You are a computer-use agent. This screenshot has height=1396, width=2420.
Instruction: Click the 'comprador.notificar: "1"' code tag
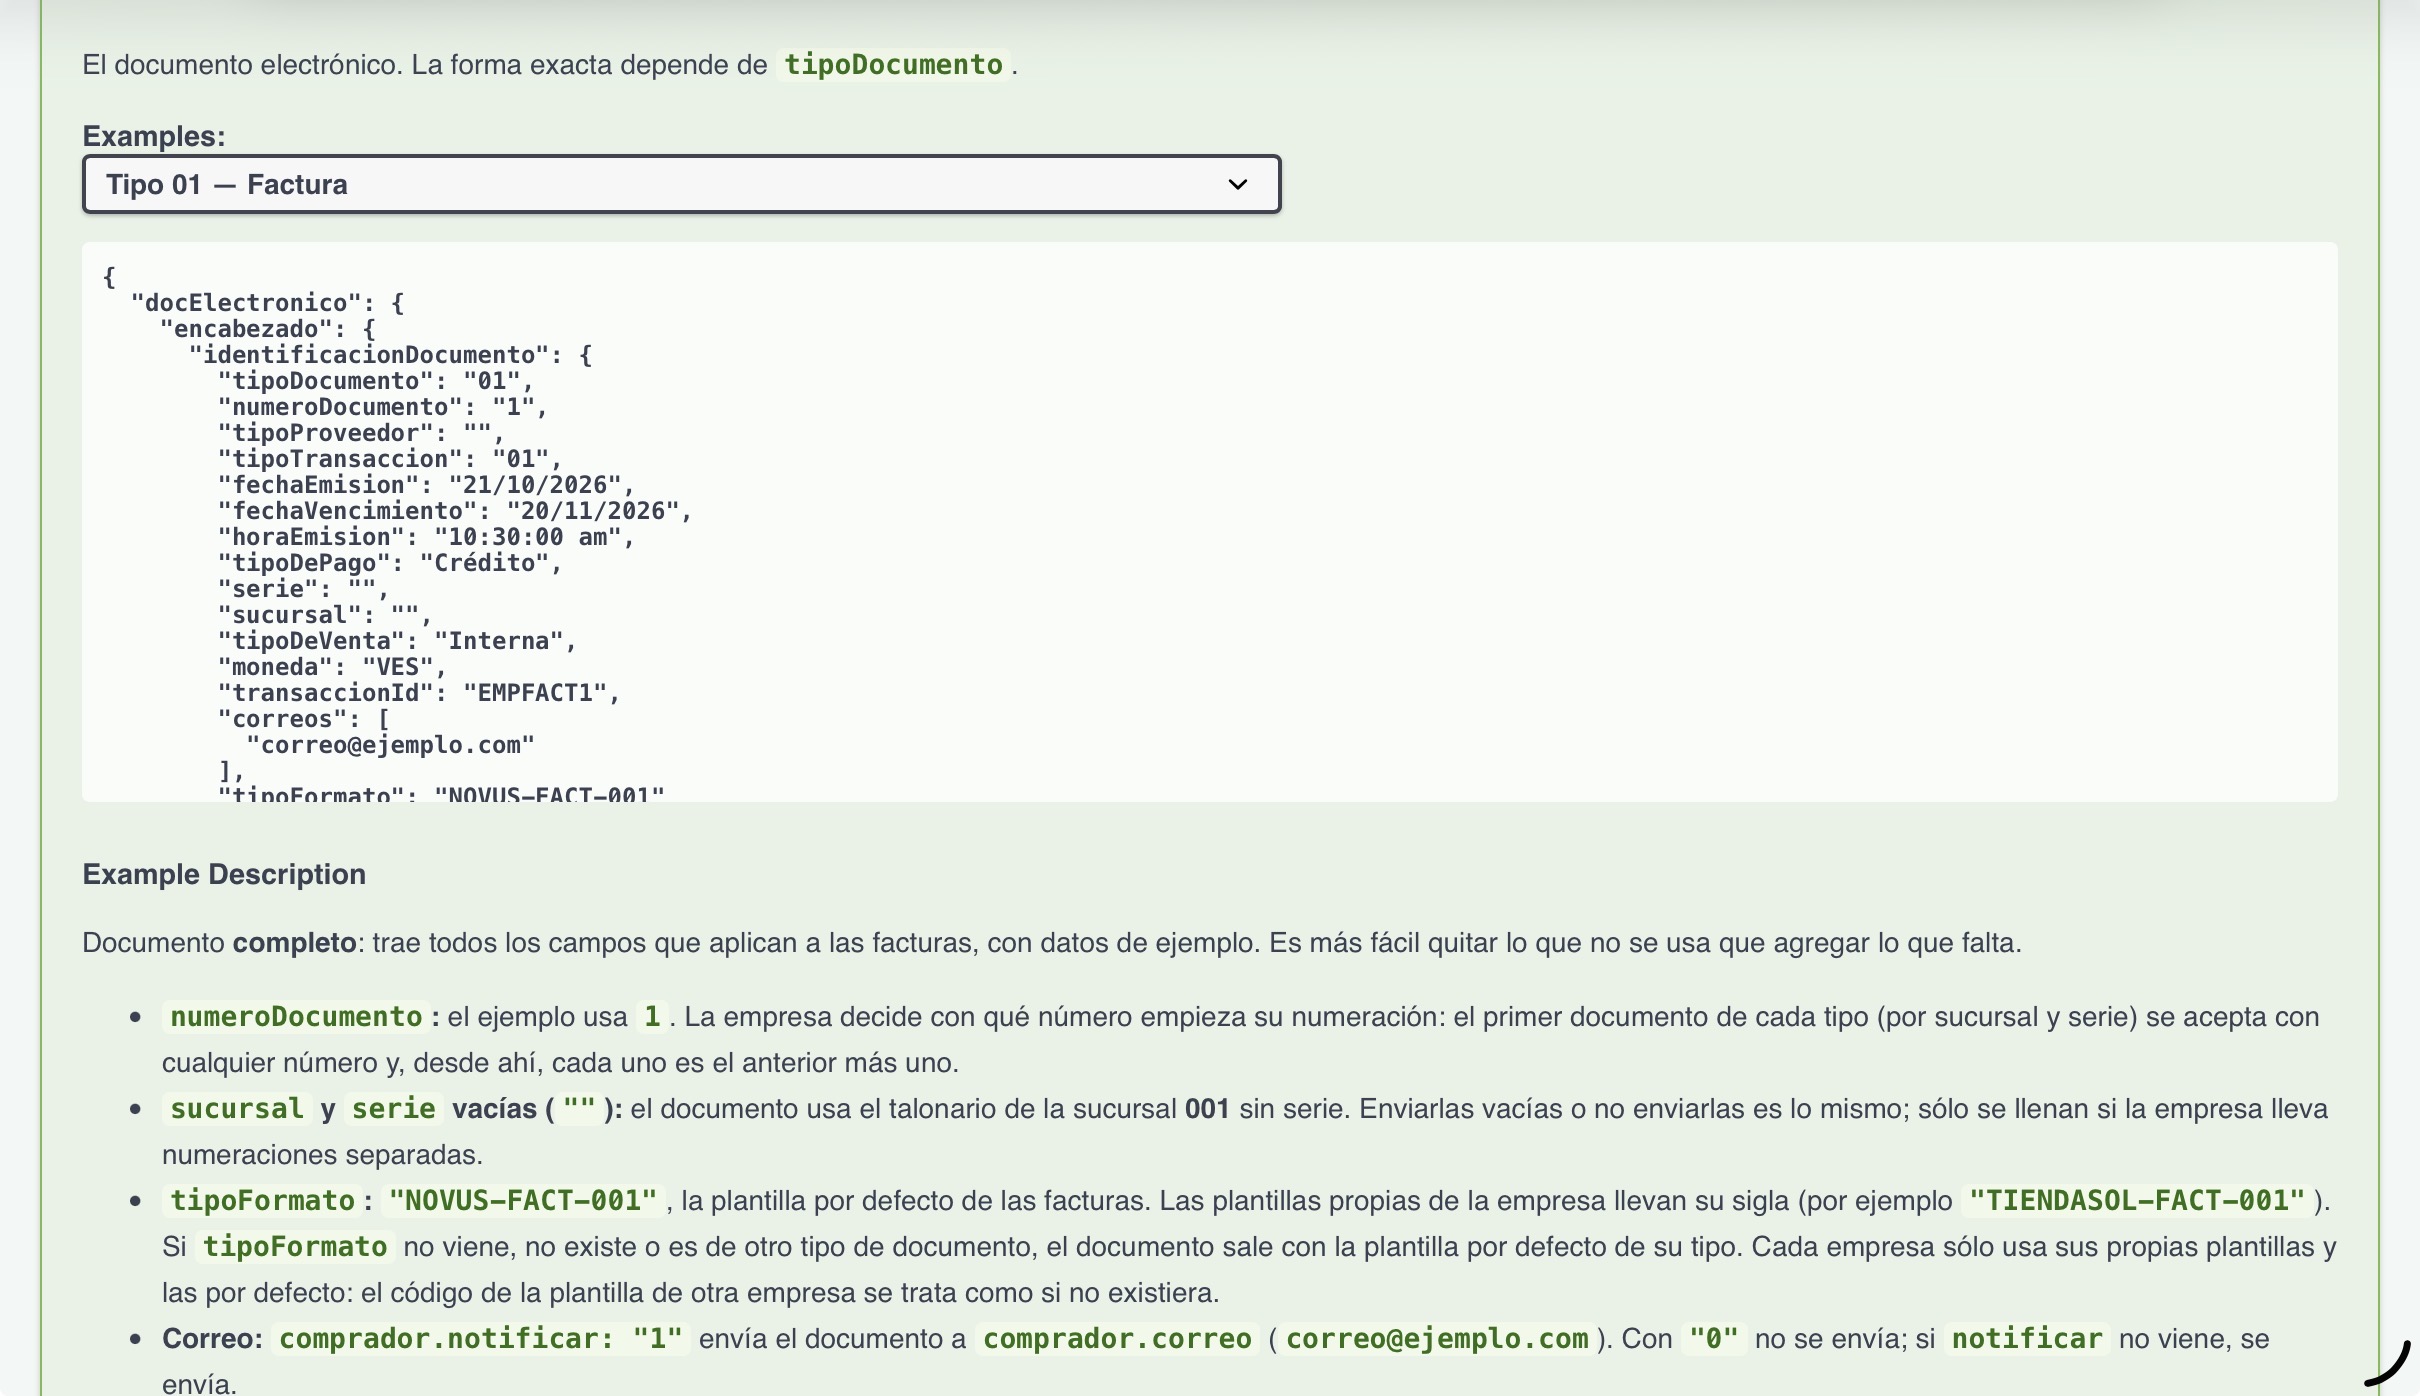click(481, 1339)
